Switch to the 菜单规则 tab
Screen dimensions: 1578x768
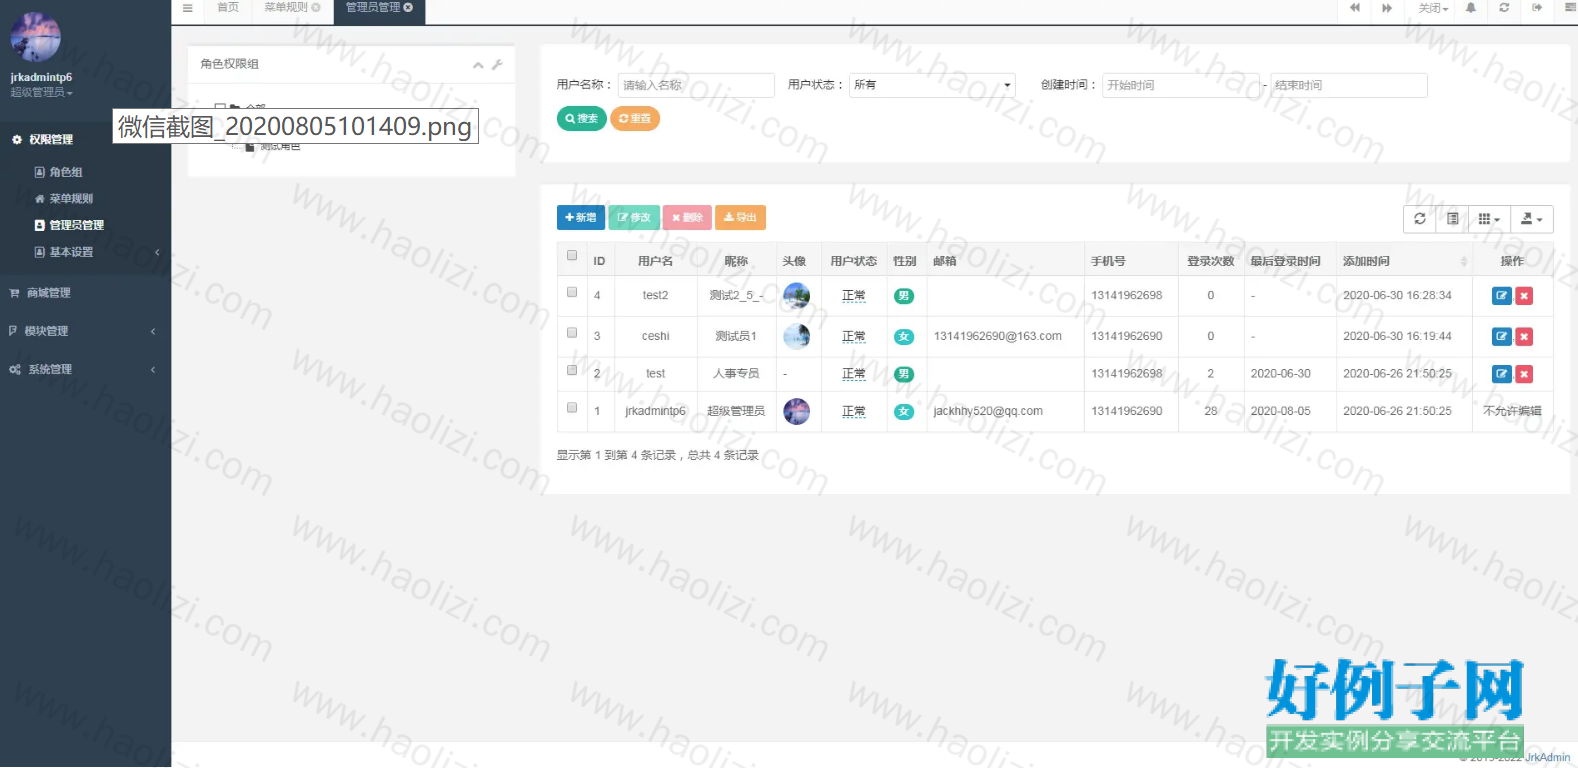tap(286, 8)
